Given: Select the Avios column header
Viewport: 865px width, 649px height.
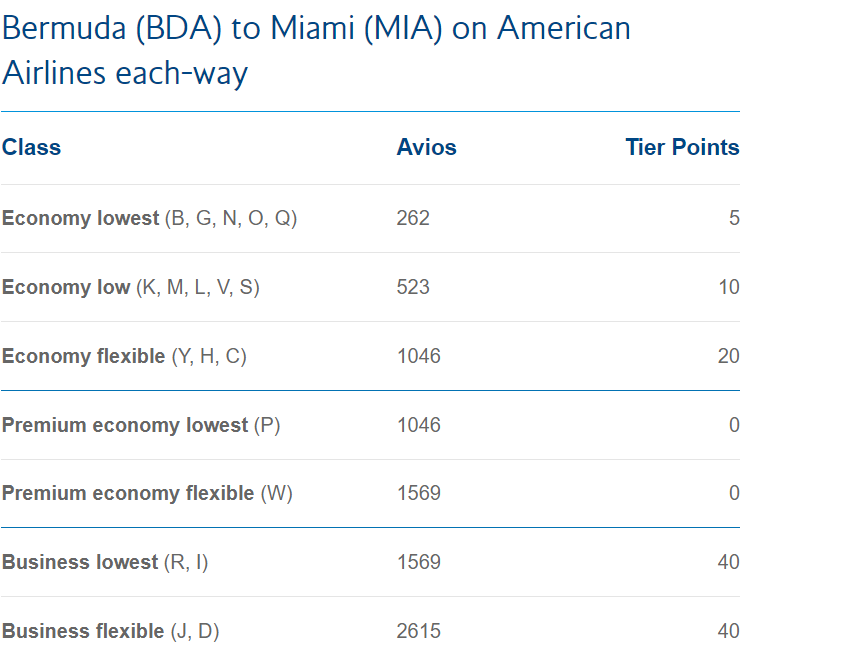Looking at the screenshot, I should pyautogui.click(x=426, y=147).
